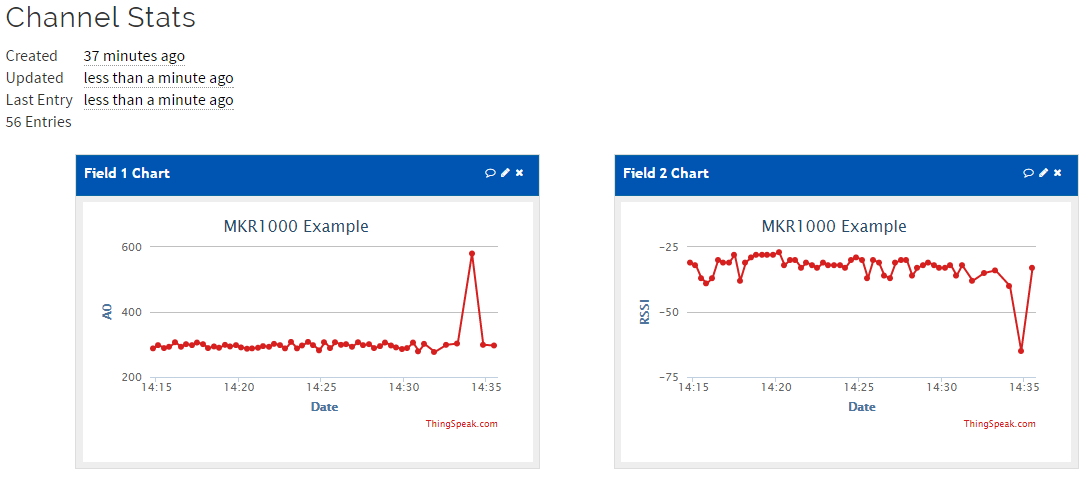Click the A0 axis label
Screen dimensions: 1088x477
(107, 312)
